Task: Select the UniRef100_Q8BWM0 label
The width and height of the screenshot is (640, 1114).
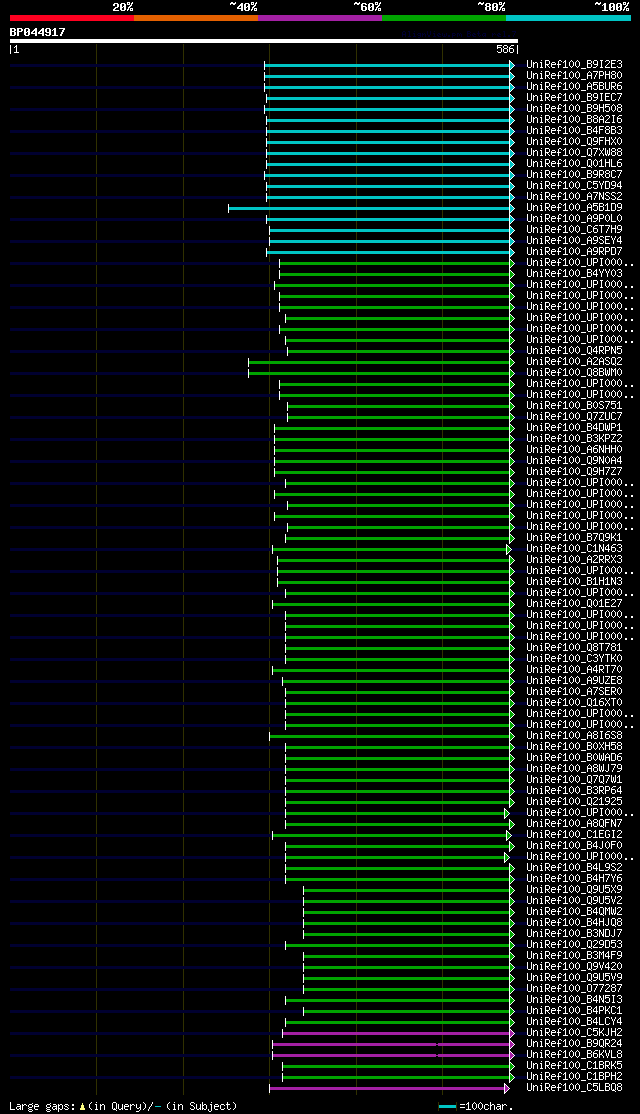Action: pos(574,373)
